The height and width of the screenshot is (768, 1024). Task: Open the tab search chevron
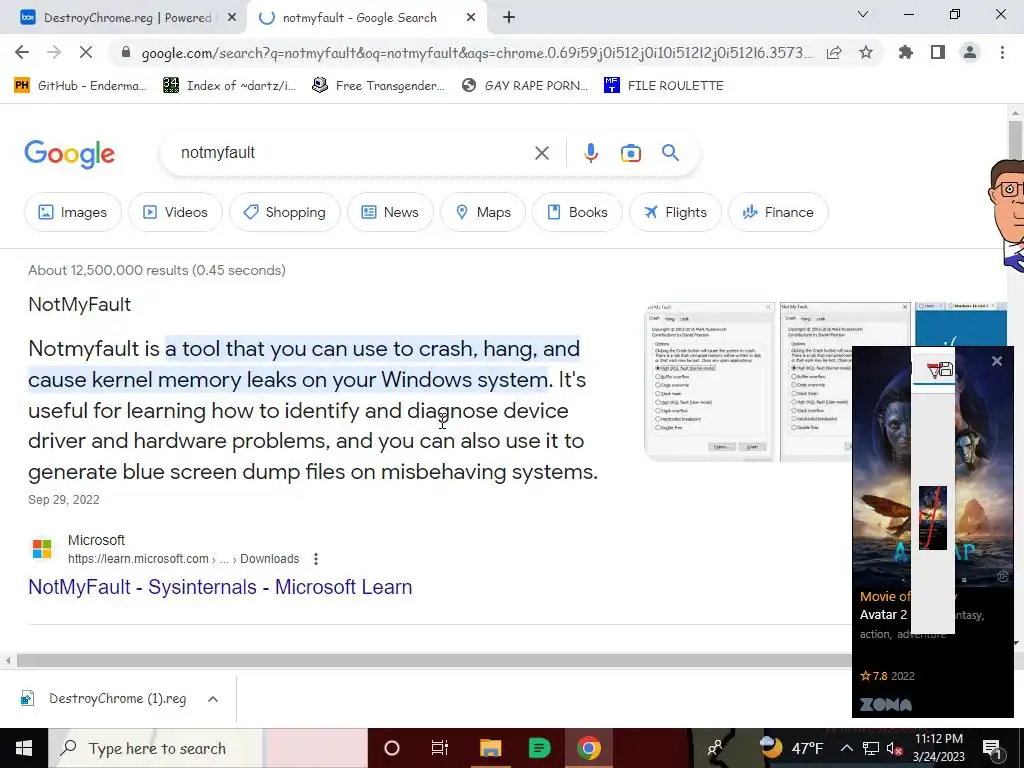pos(863,14)
